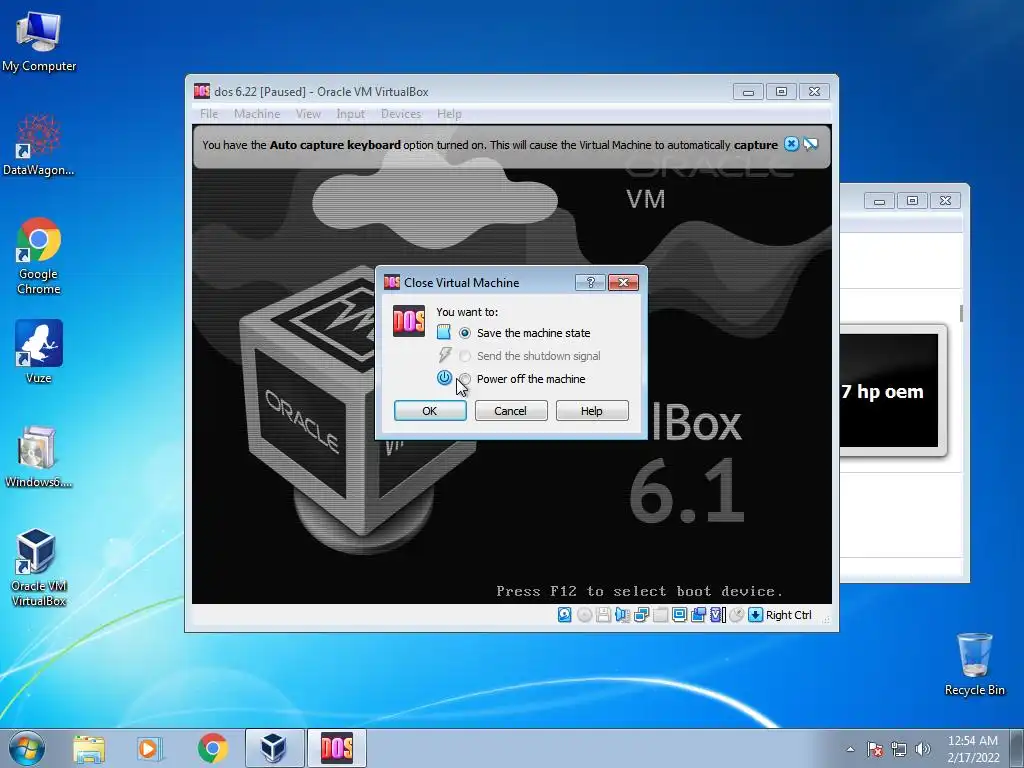Click the hard disk status bar indicator

tap(565, 615)
